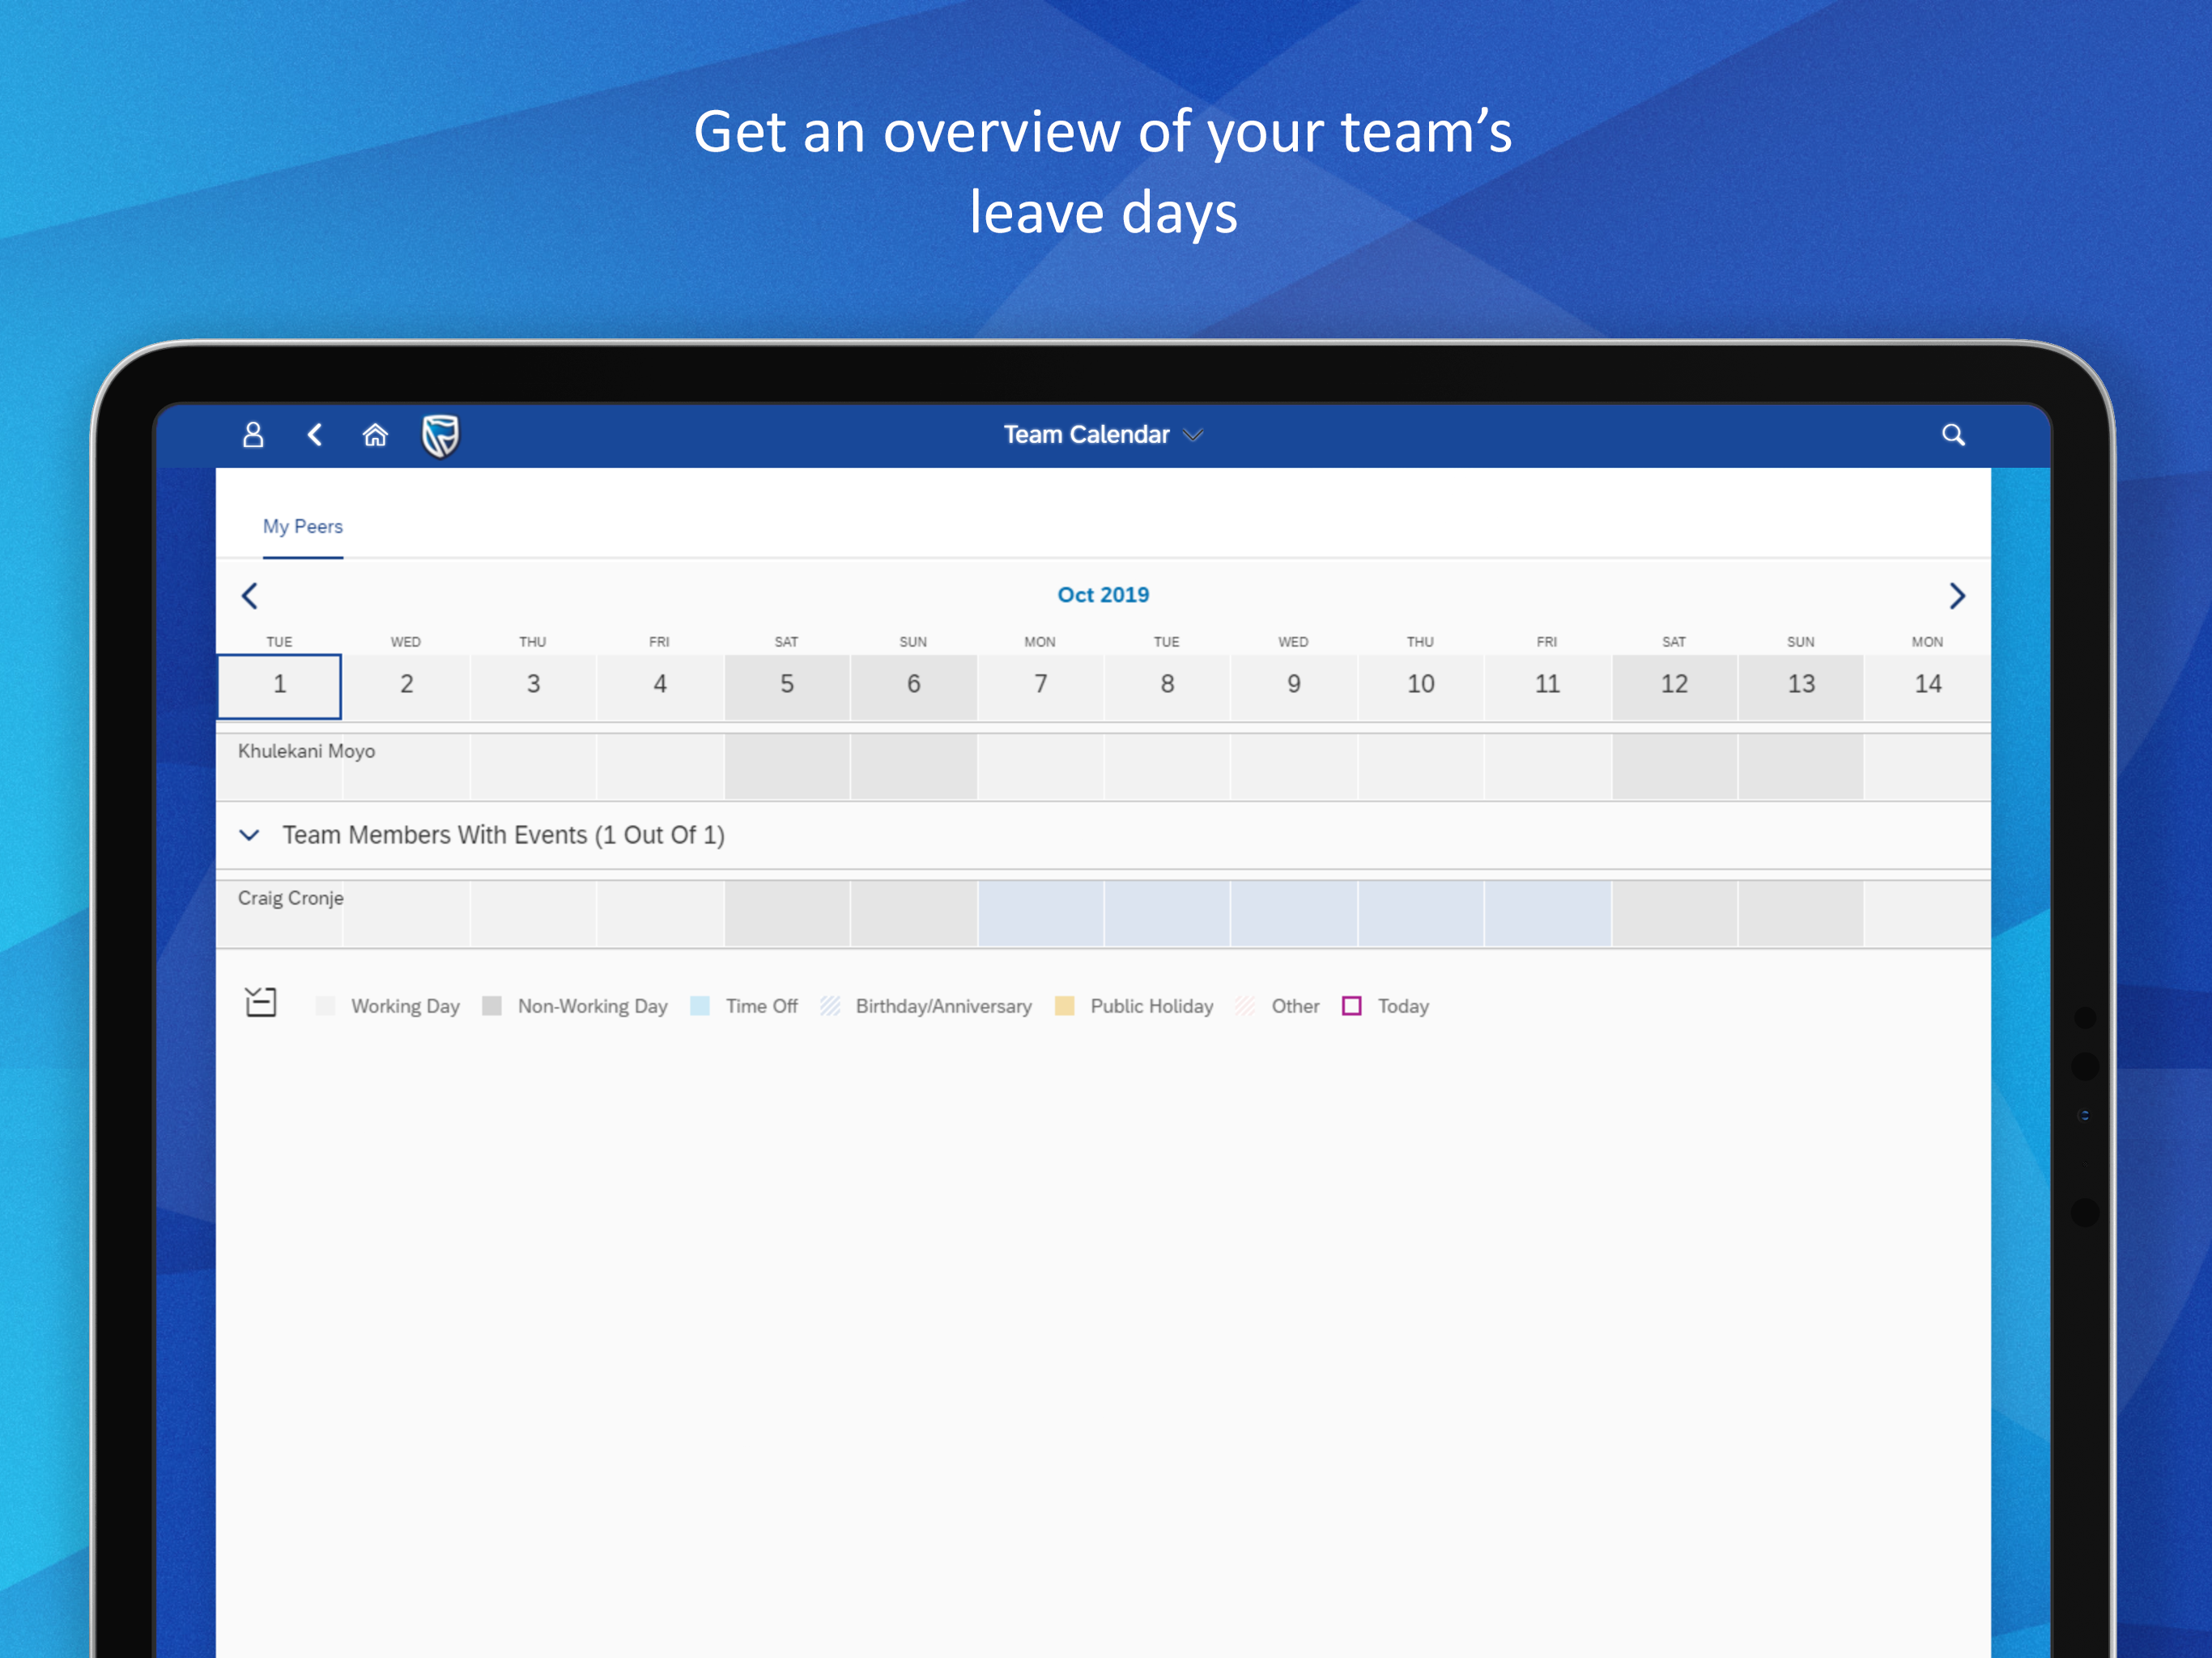The width and height of the screenshot is (2212, 1658).
Task: Select Monday 14 in calendar
Action: click(x=1928, y=686)
